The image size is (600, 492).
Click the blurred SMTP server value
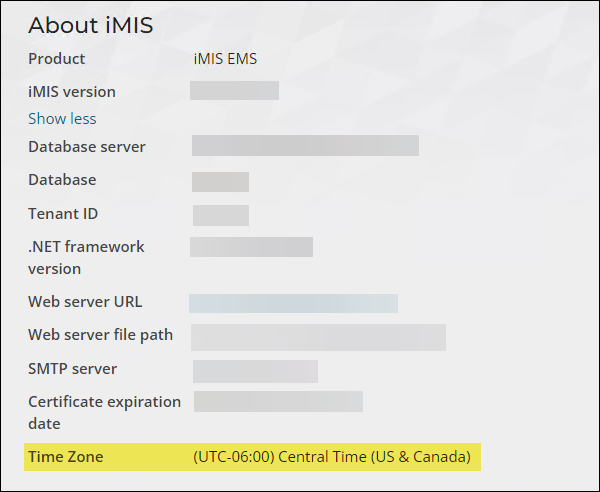pyautogui.click(x=255, y=371)
